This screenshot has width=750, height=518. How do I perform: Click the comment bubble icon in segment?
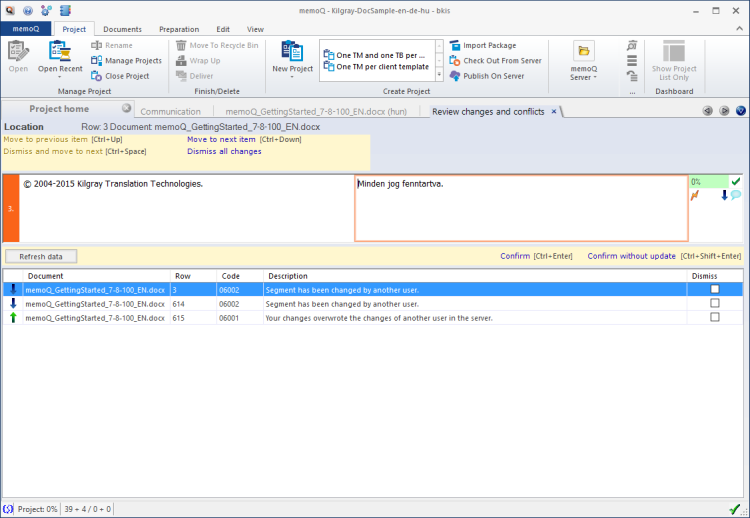click(x=736, y=195)
